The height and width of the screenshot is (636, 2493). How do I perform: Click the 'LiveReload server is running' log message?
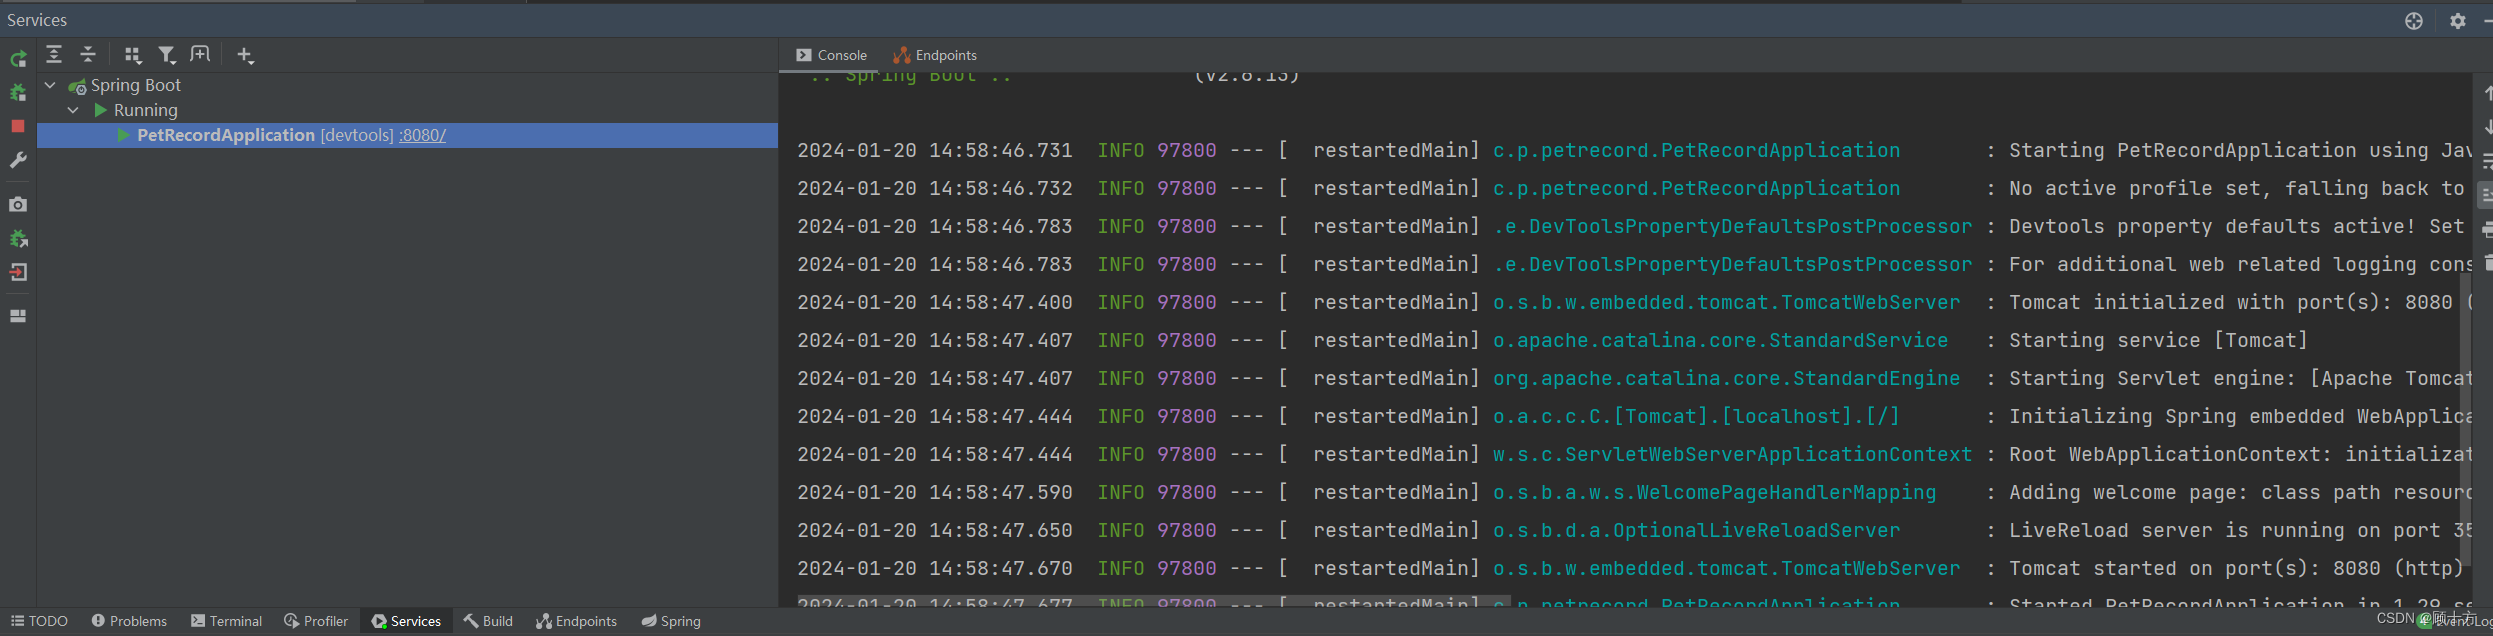[x=2240, y=531]
